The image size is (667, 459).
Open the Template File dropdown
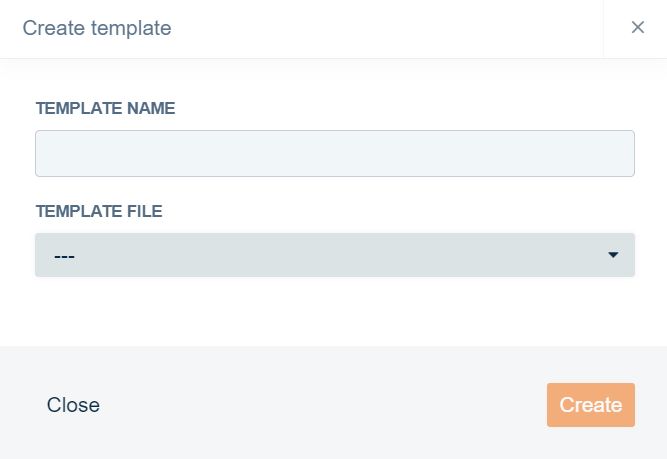(x=334, y=255)
